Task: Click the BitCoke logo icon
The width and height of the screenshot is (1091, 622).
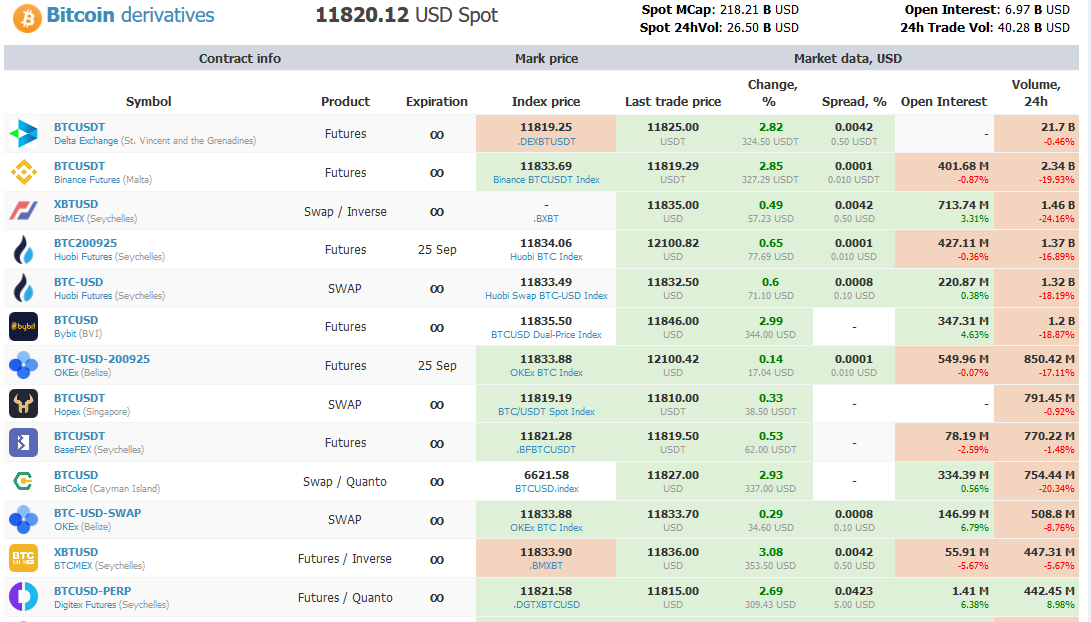Action: (x=24, y=481)
